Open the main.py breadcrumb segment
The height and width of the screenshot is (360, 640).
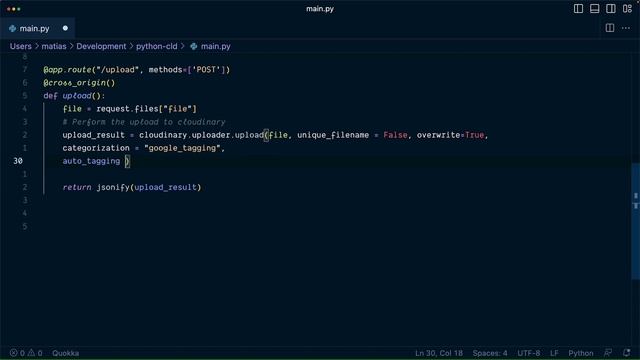pyautogui.click(x=216, y=46)
